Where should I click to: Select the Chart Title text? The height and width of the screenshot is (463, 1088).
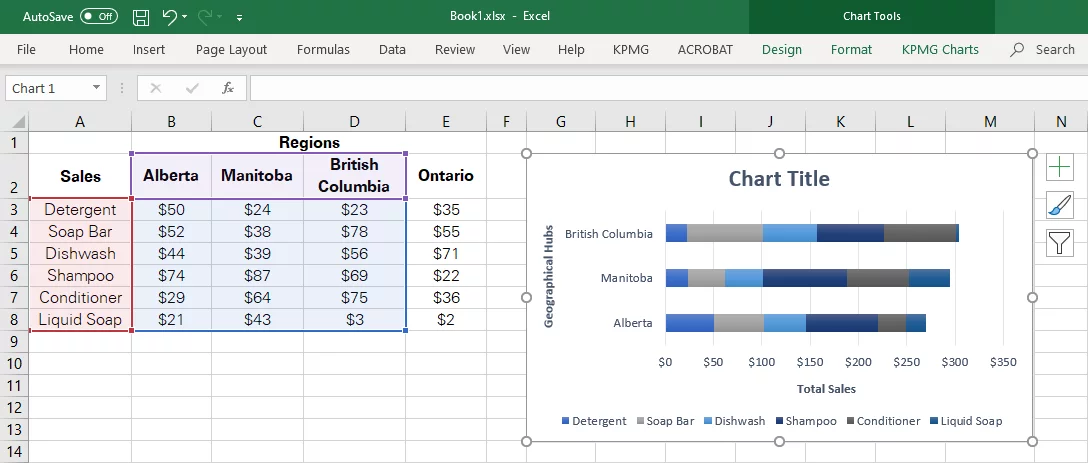(x=779, y=178)
